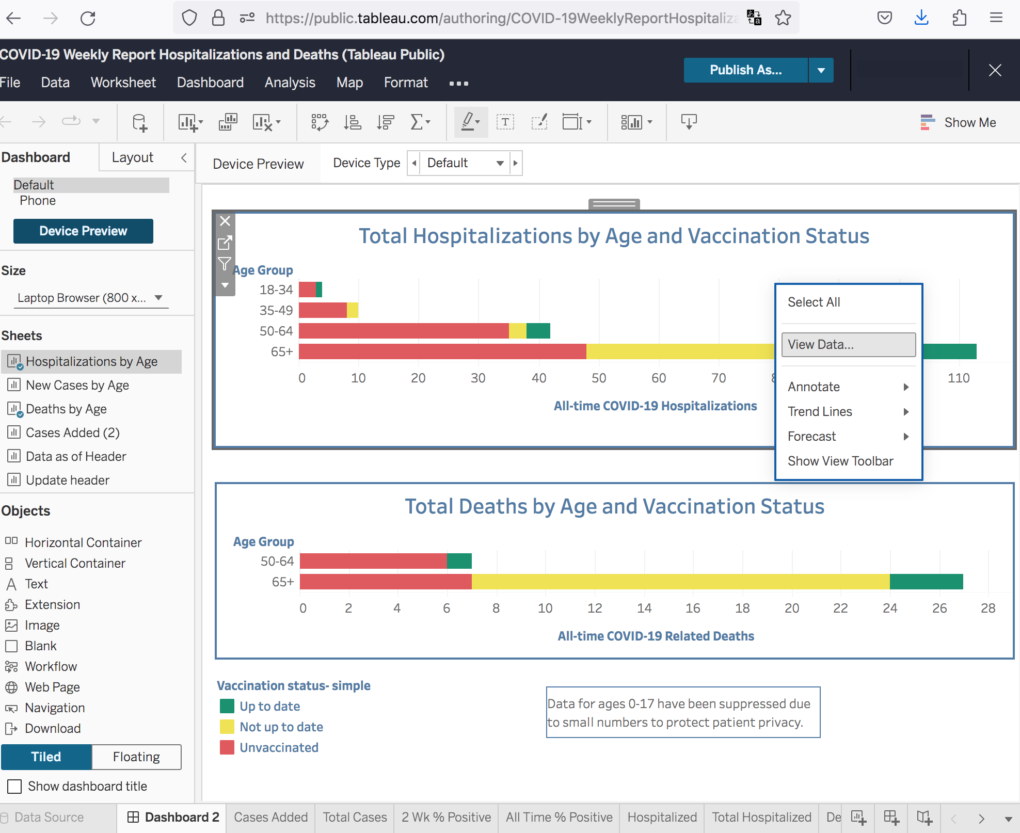The width and height of the screenshot is (1020, 833).
Task: Click the Download toolbar icon
Action: pyautogui.click(x=688, y=122)
